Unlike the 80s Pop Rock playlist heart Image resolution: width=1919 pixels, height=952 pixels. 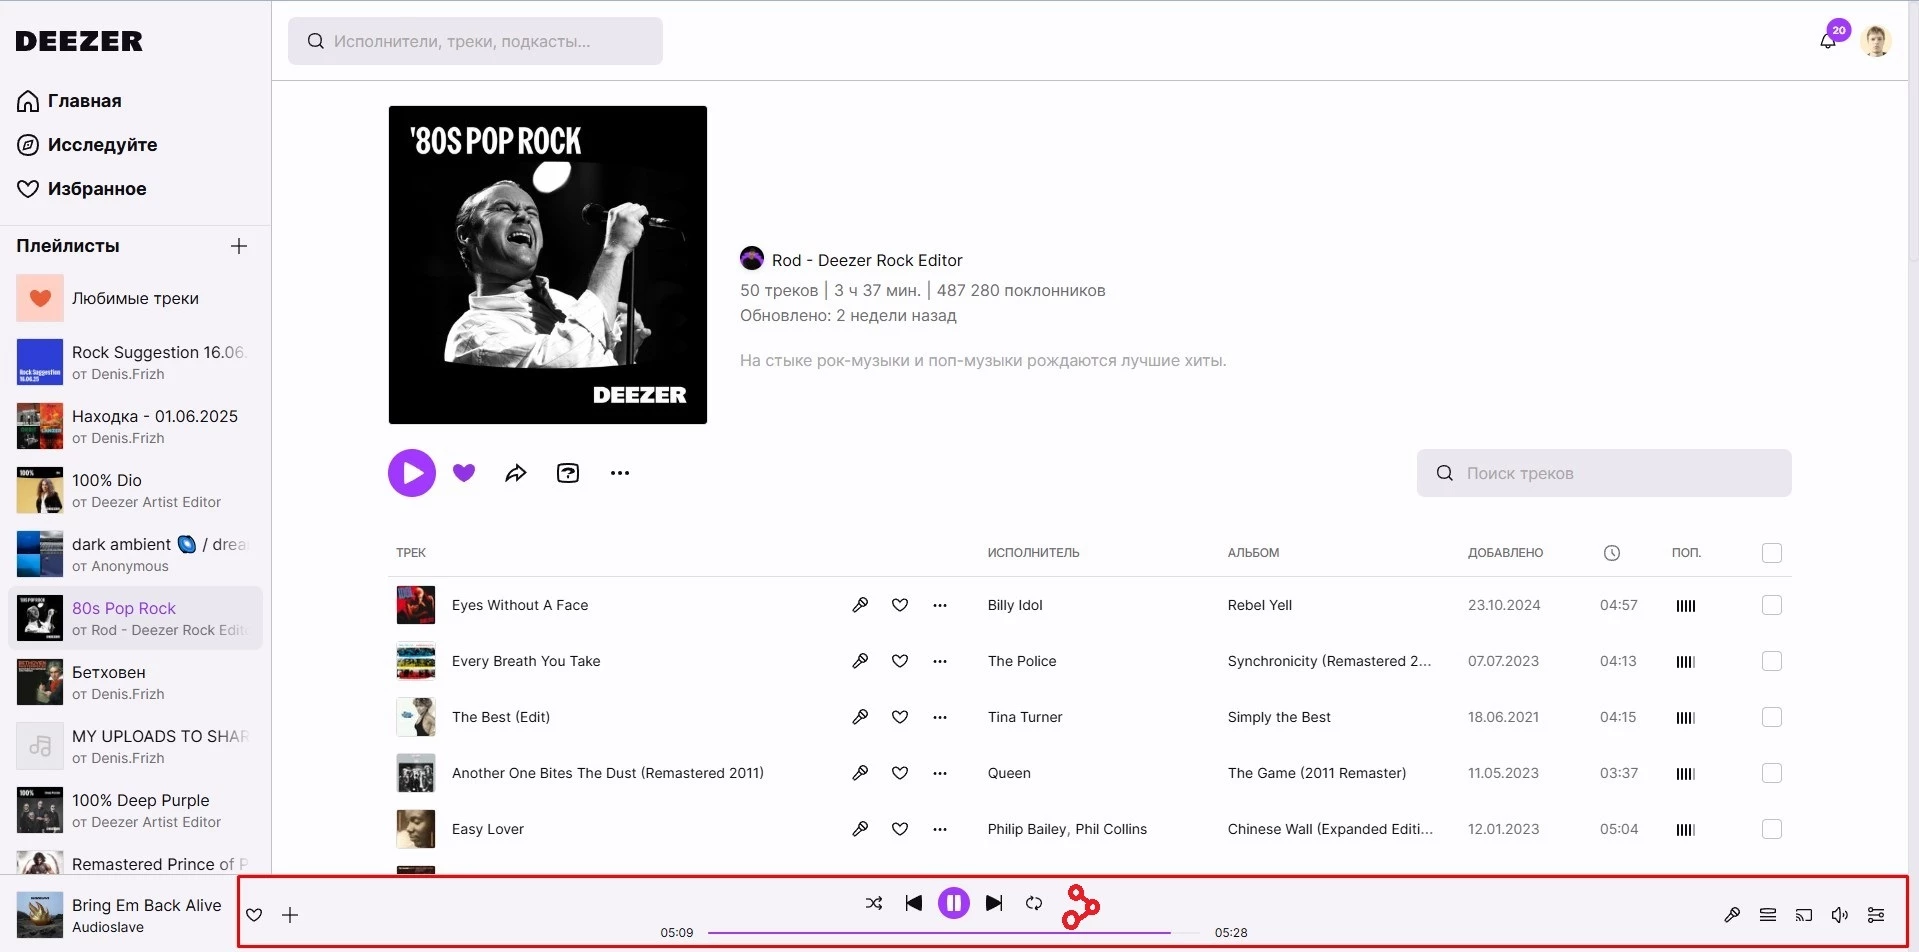tap(464, 473)
